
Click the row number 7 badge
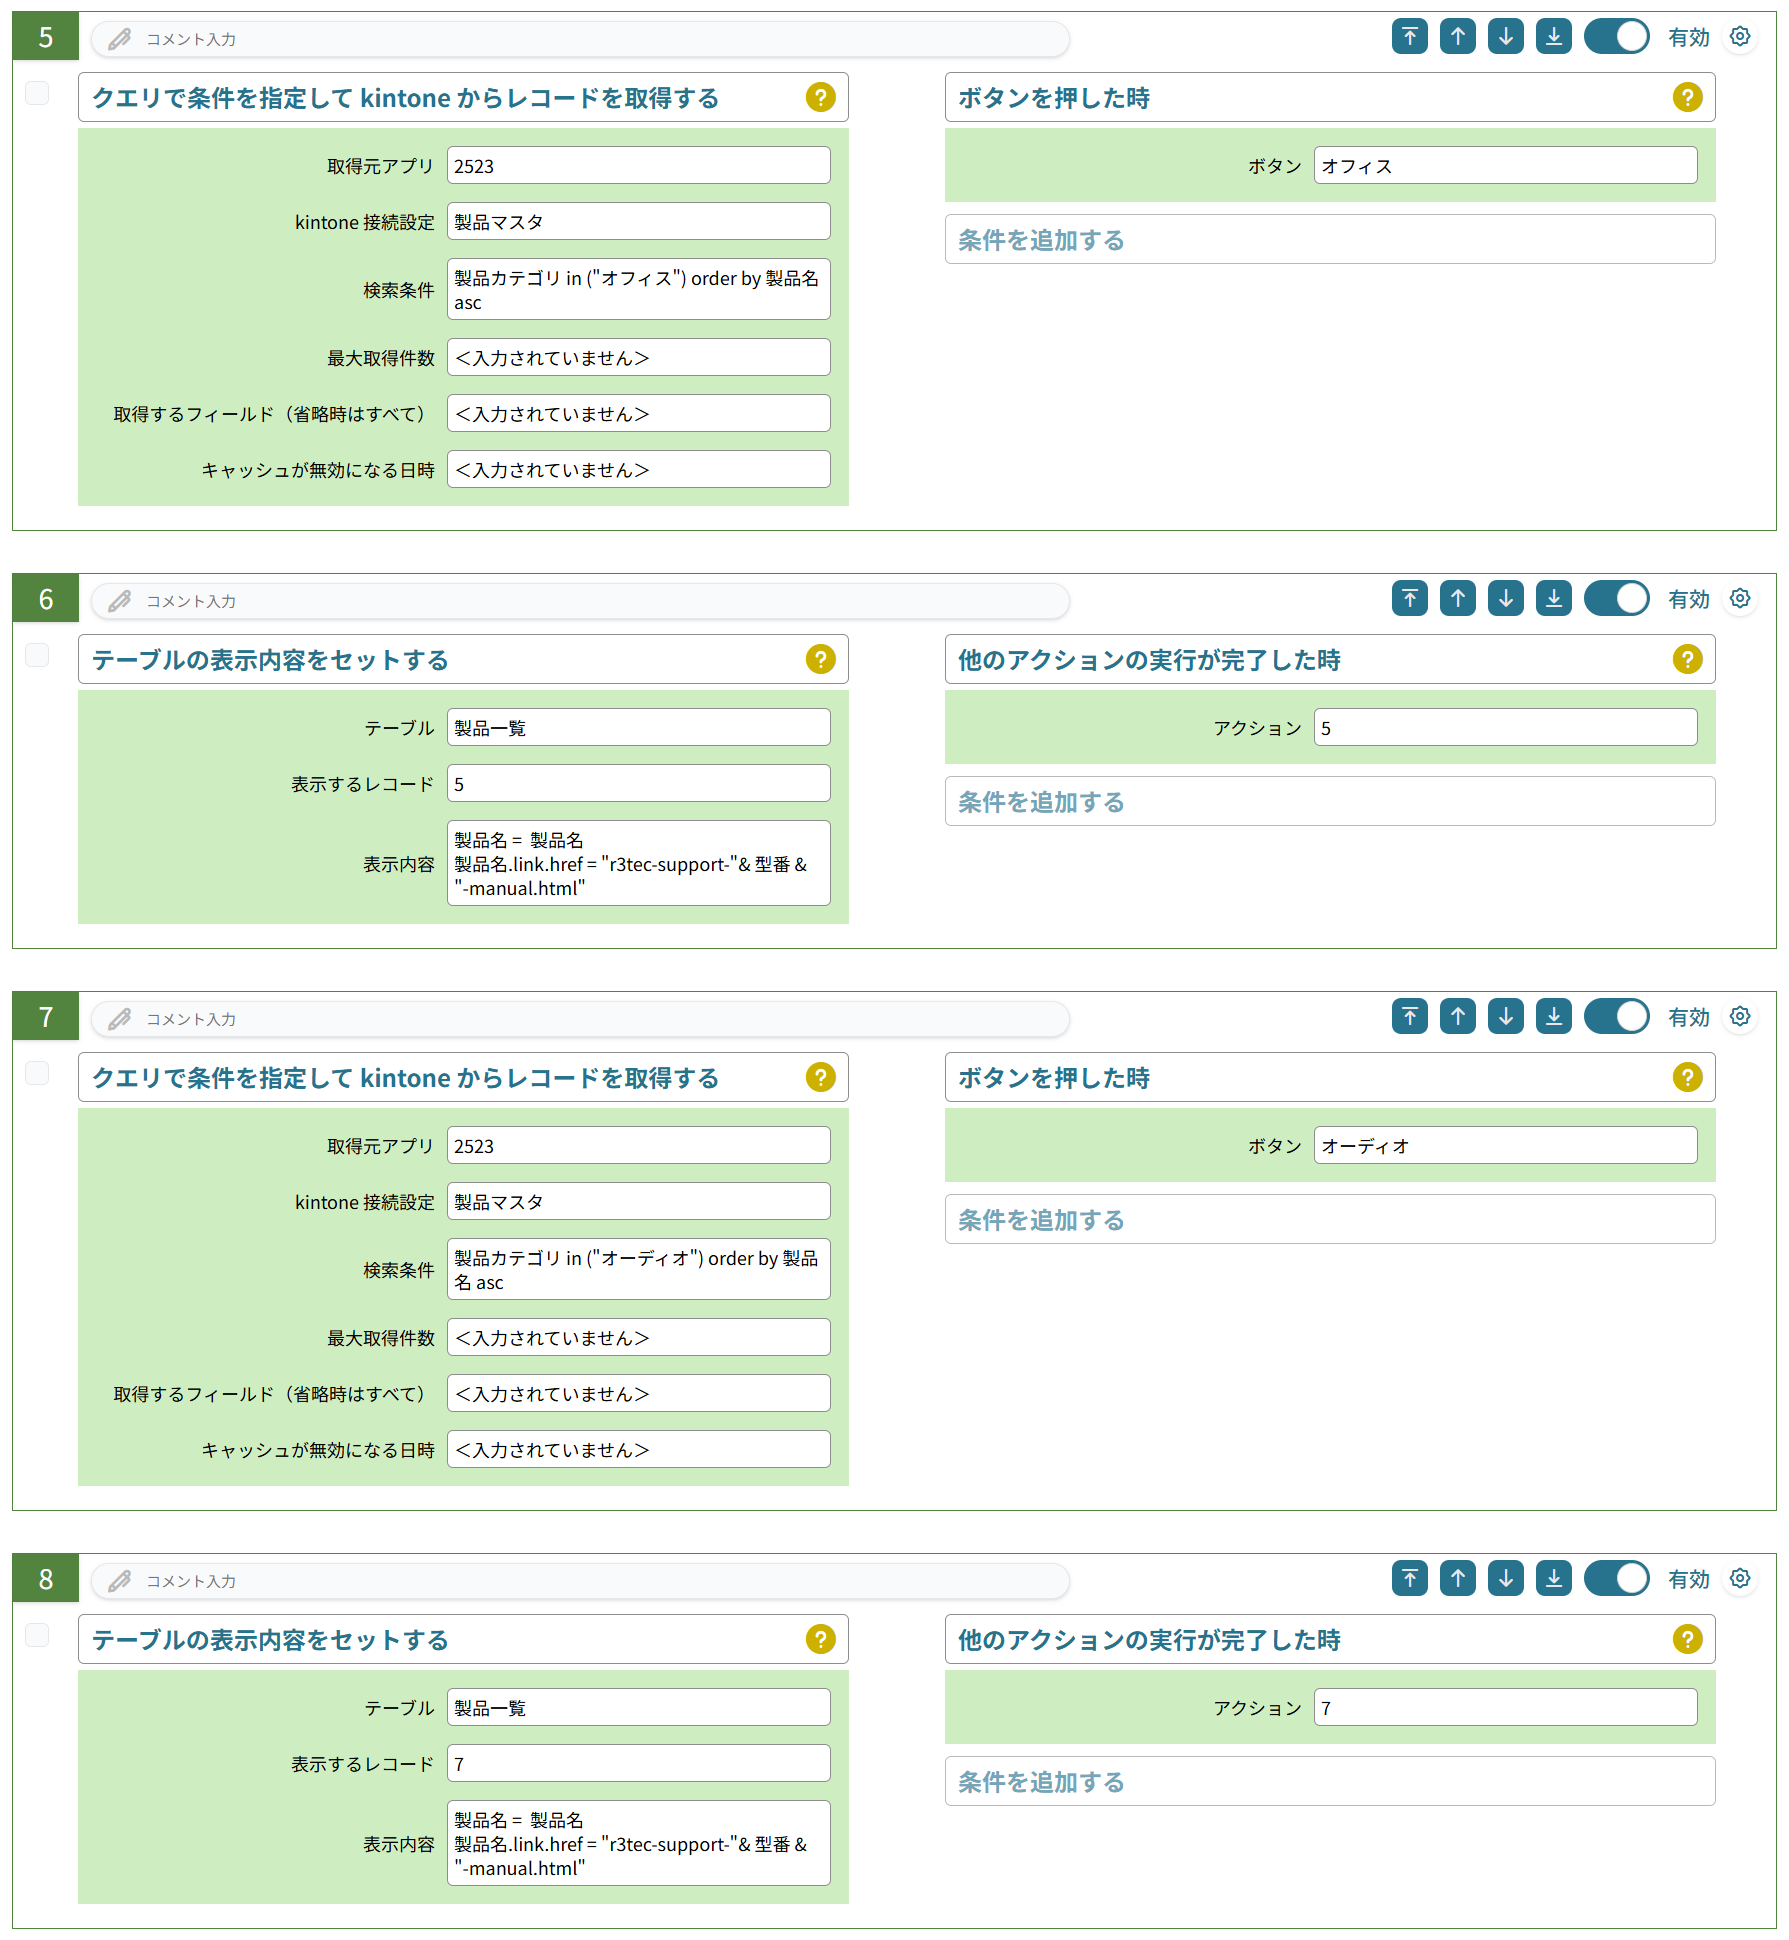coord(46,1017)
